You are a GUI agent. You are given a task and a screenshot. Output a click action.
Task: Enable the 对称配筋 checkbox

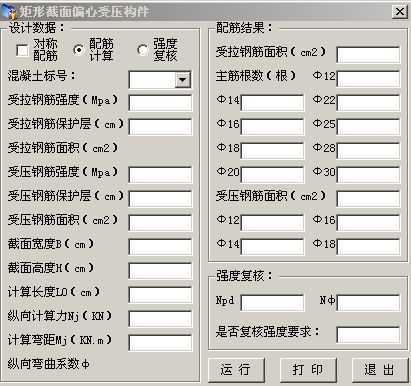[x=23, y=50]
